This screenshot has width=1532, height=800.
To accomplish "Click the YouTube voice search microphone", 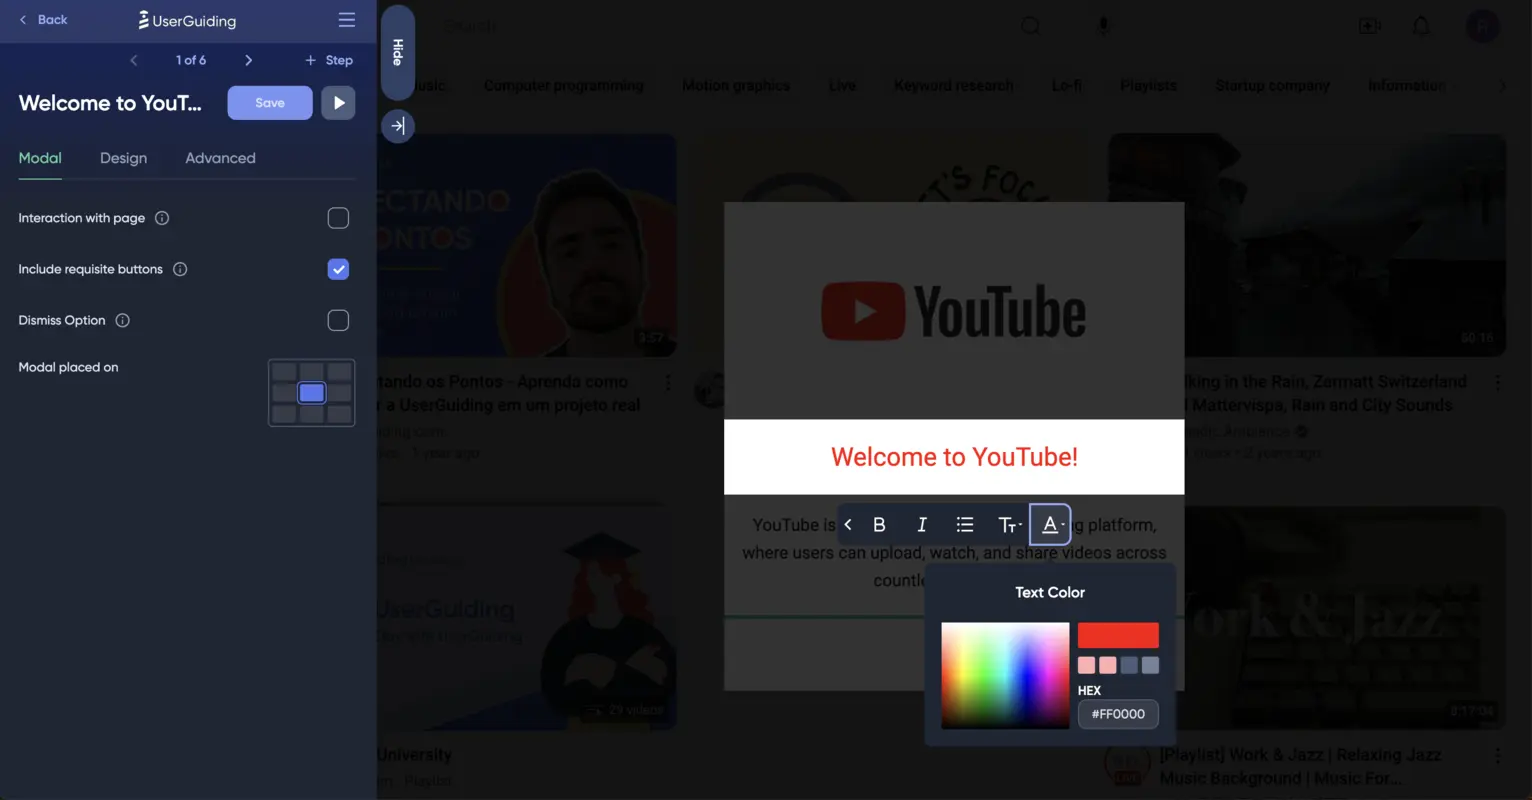I will point(1103,26).
